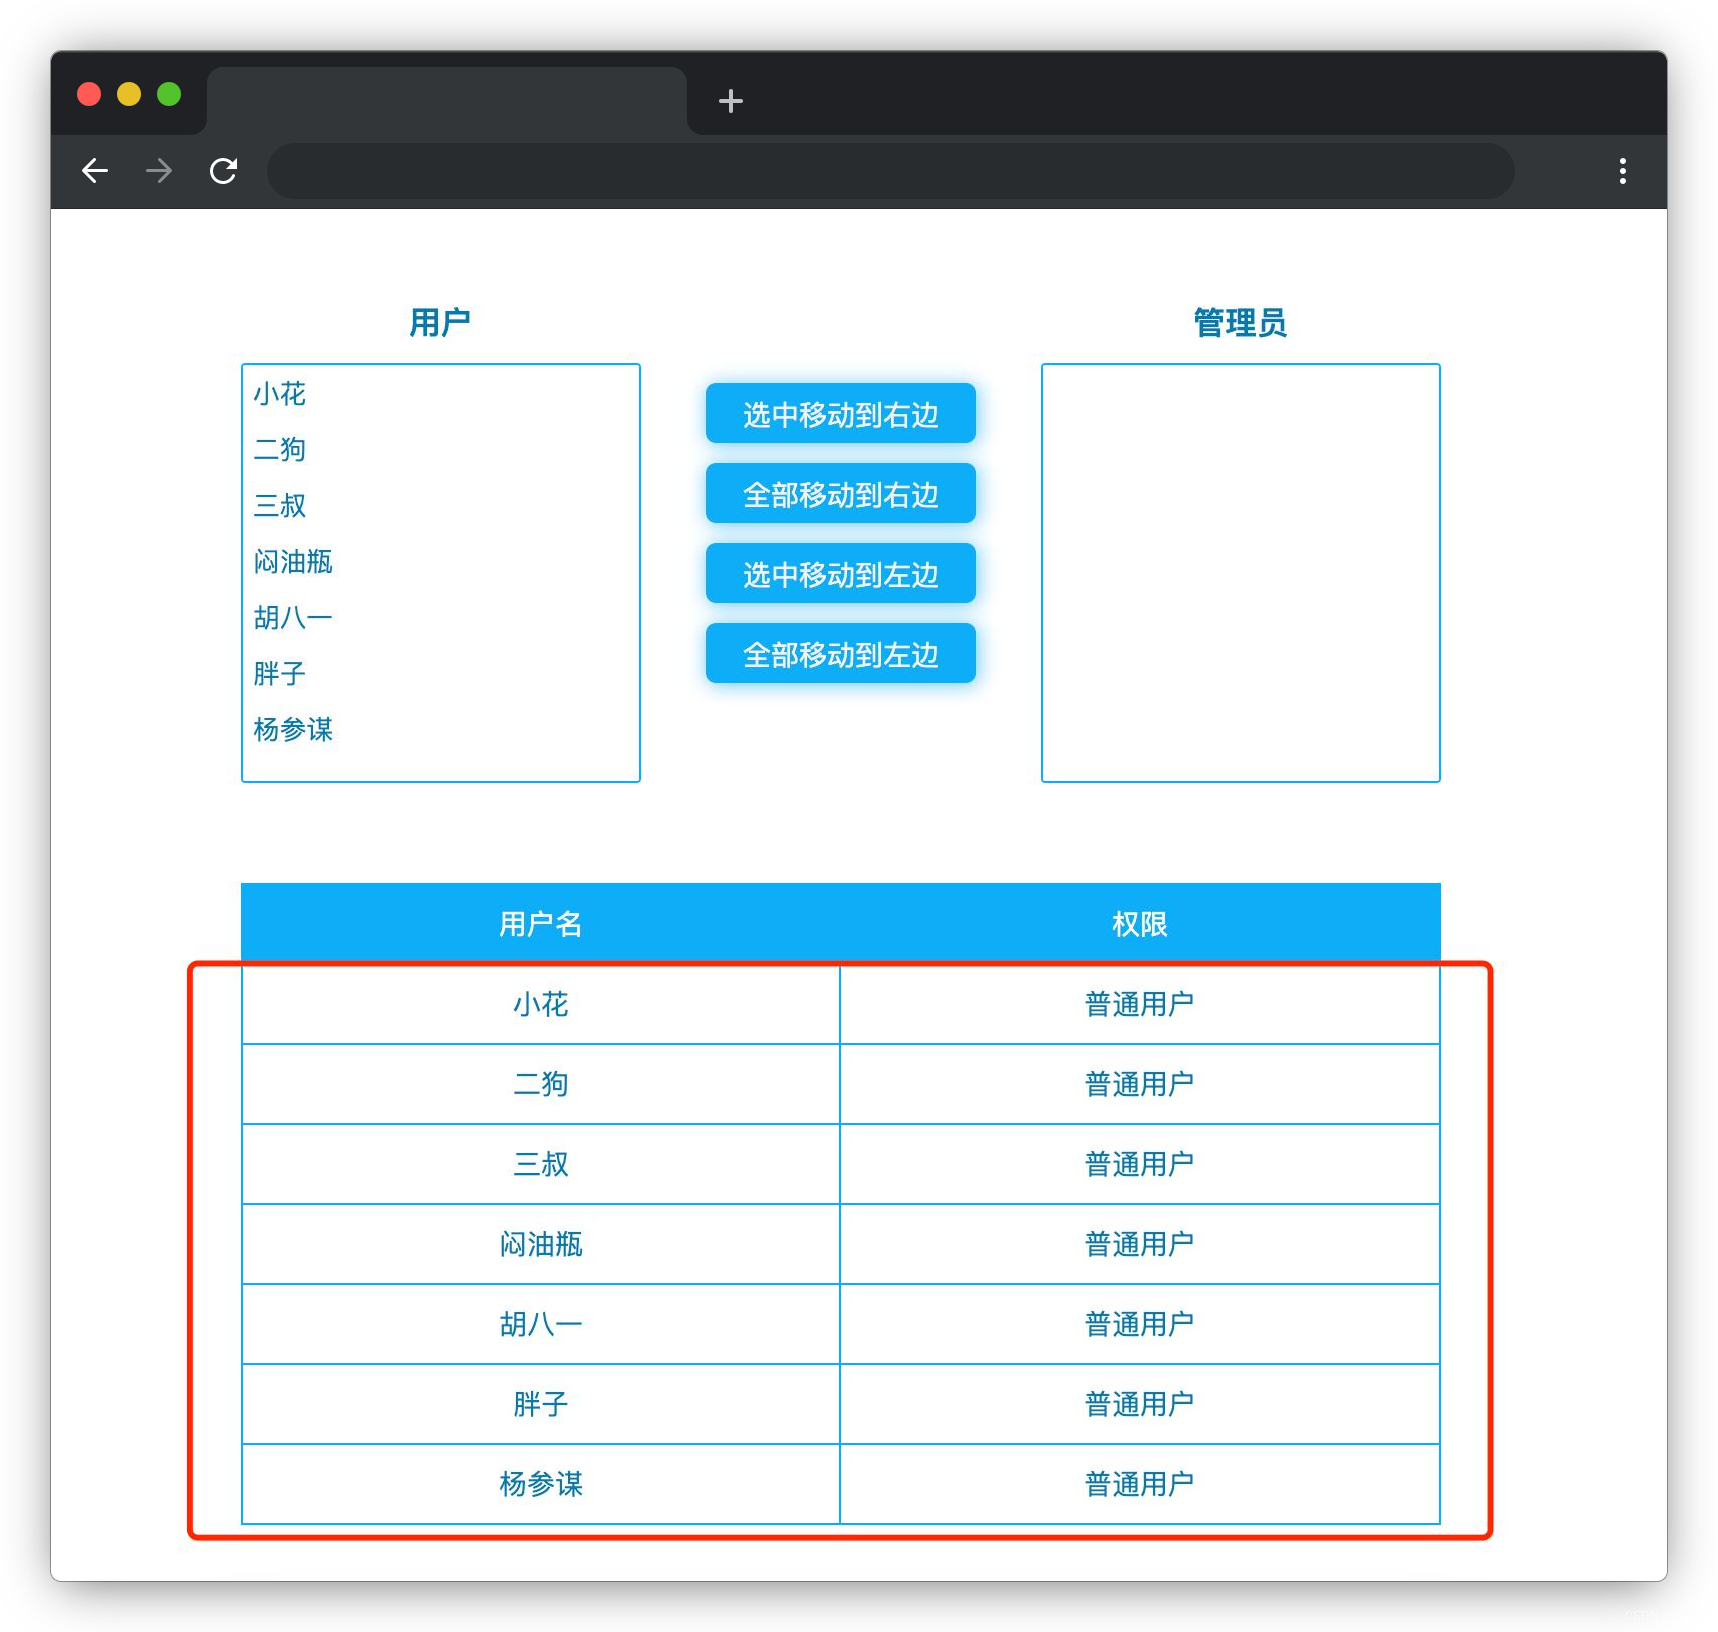
Task: Maximize the window with the green button
Action: (169, 94)
